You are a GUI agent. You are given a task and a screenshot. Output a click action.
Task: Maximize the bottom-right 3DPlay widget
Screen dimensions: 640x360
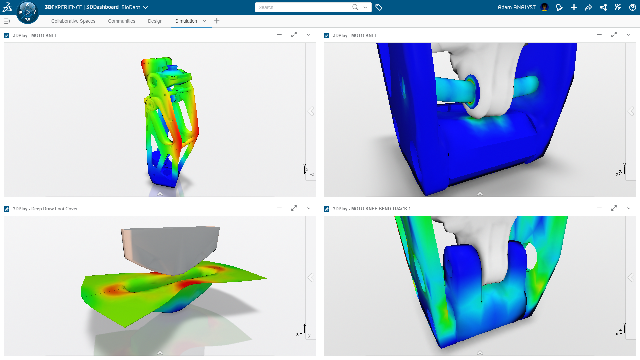click(x=614, y=208)
